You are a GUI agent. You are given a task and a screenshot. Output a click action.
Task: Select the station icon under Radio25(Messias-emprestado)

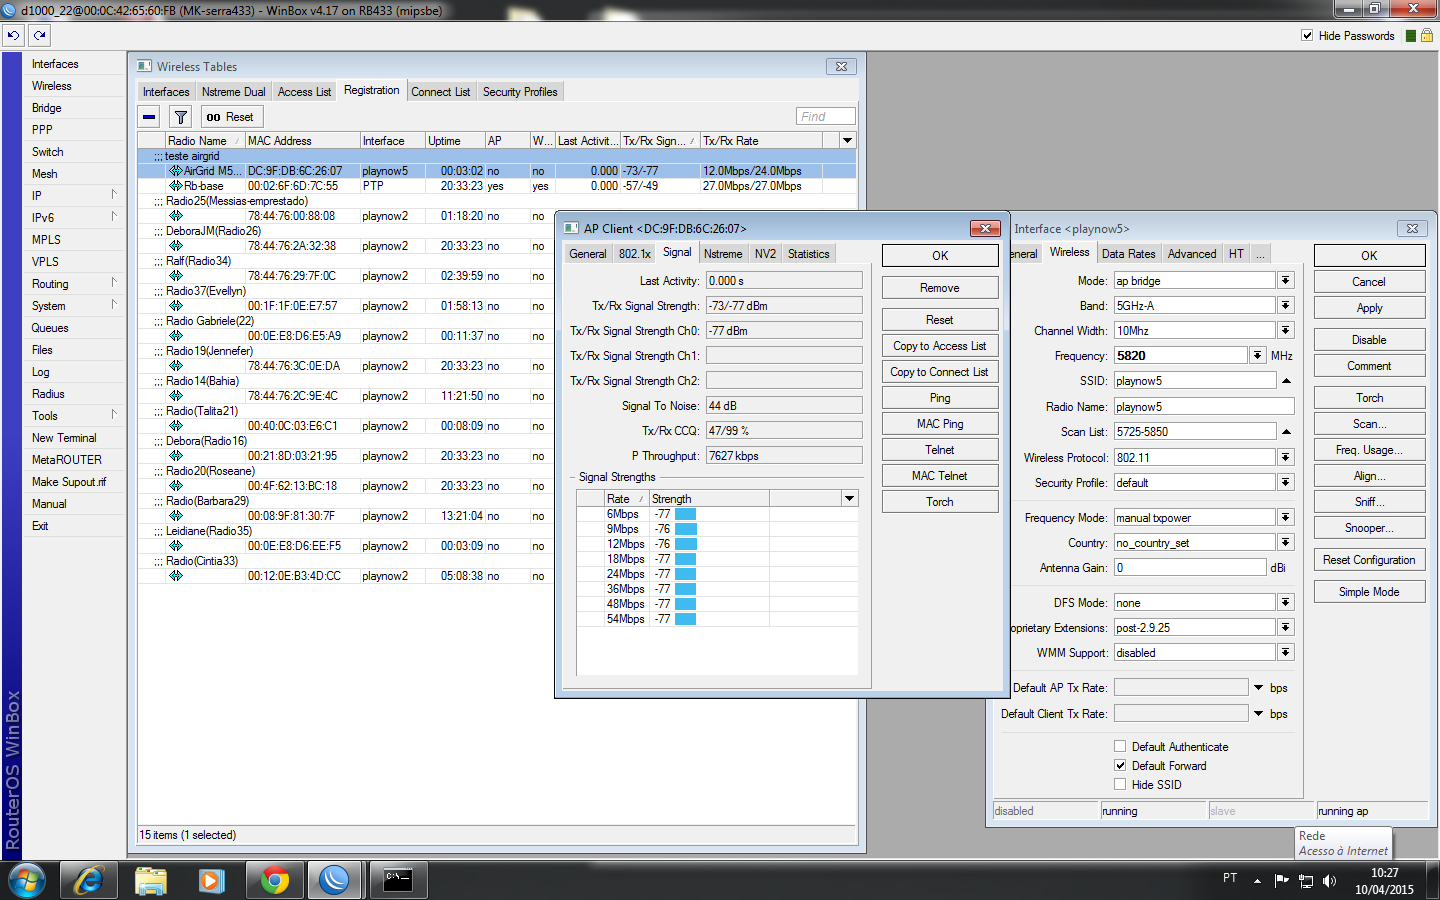(176, 216)
